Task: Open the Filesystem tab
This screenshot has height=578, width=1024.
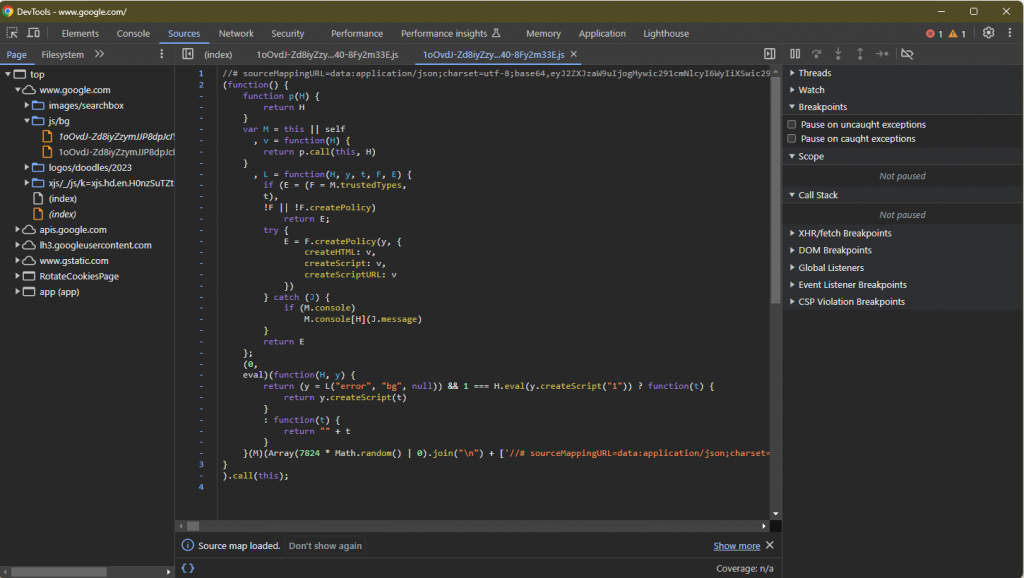Action: pos(63,54)
